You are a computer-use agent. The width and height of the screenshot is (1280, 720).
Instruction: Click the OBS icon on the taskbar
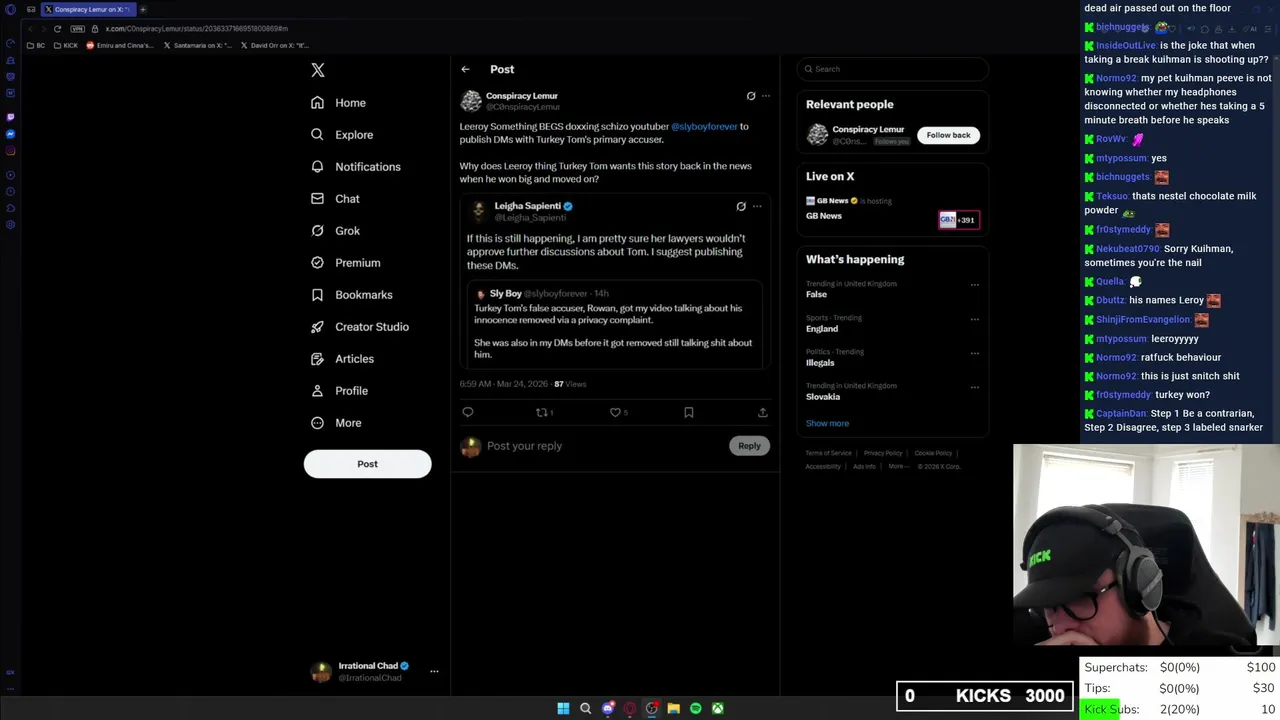click(x=652, y=709)
